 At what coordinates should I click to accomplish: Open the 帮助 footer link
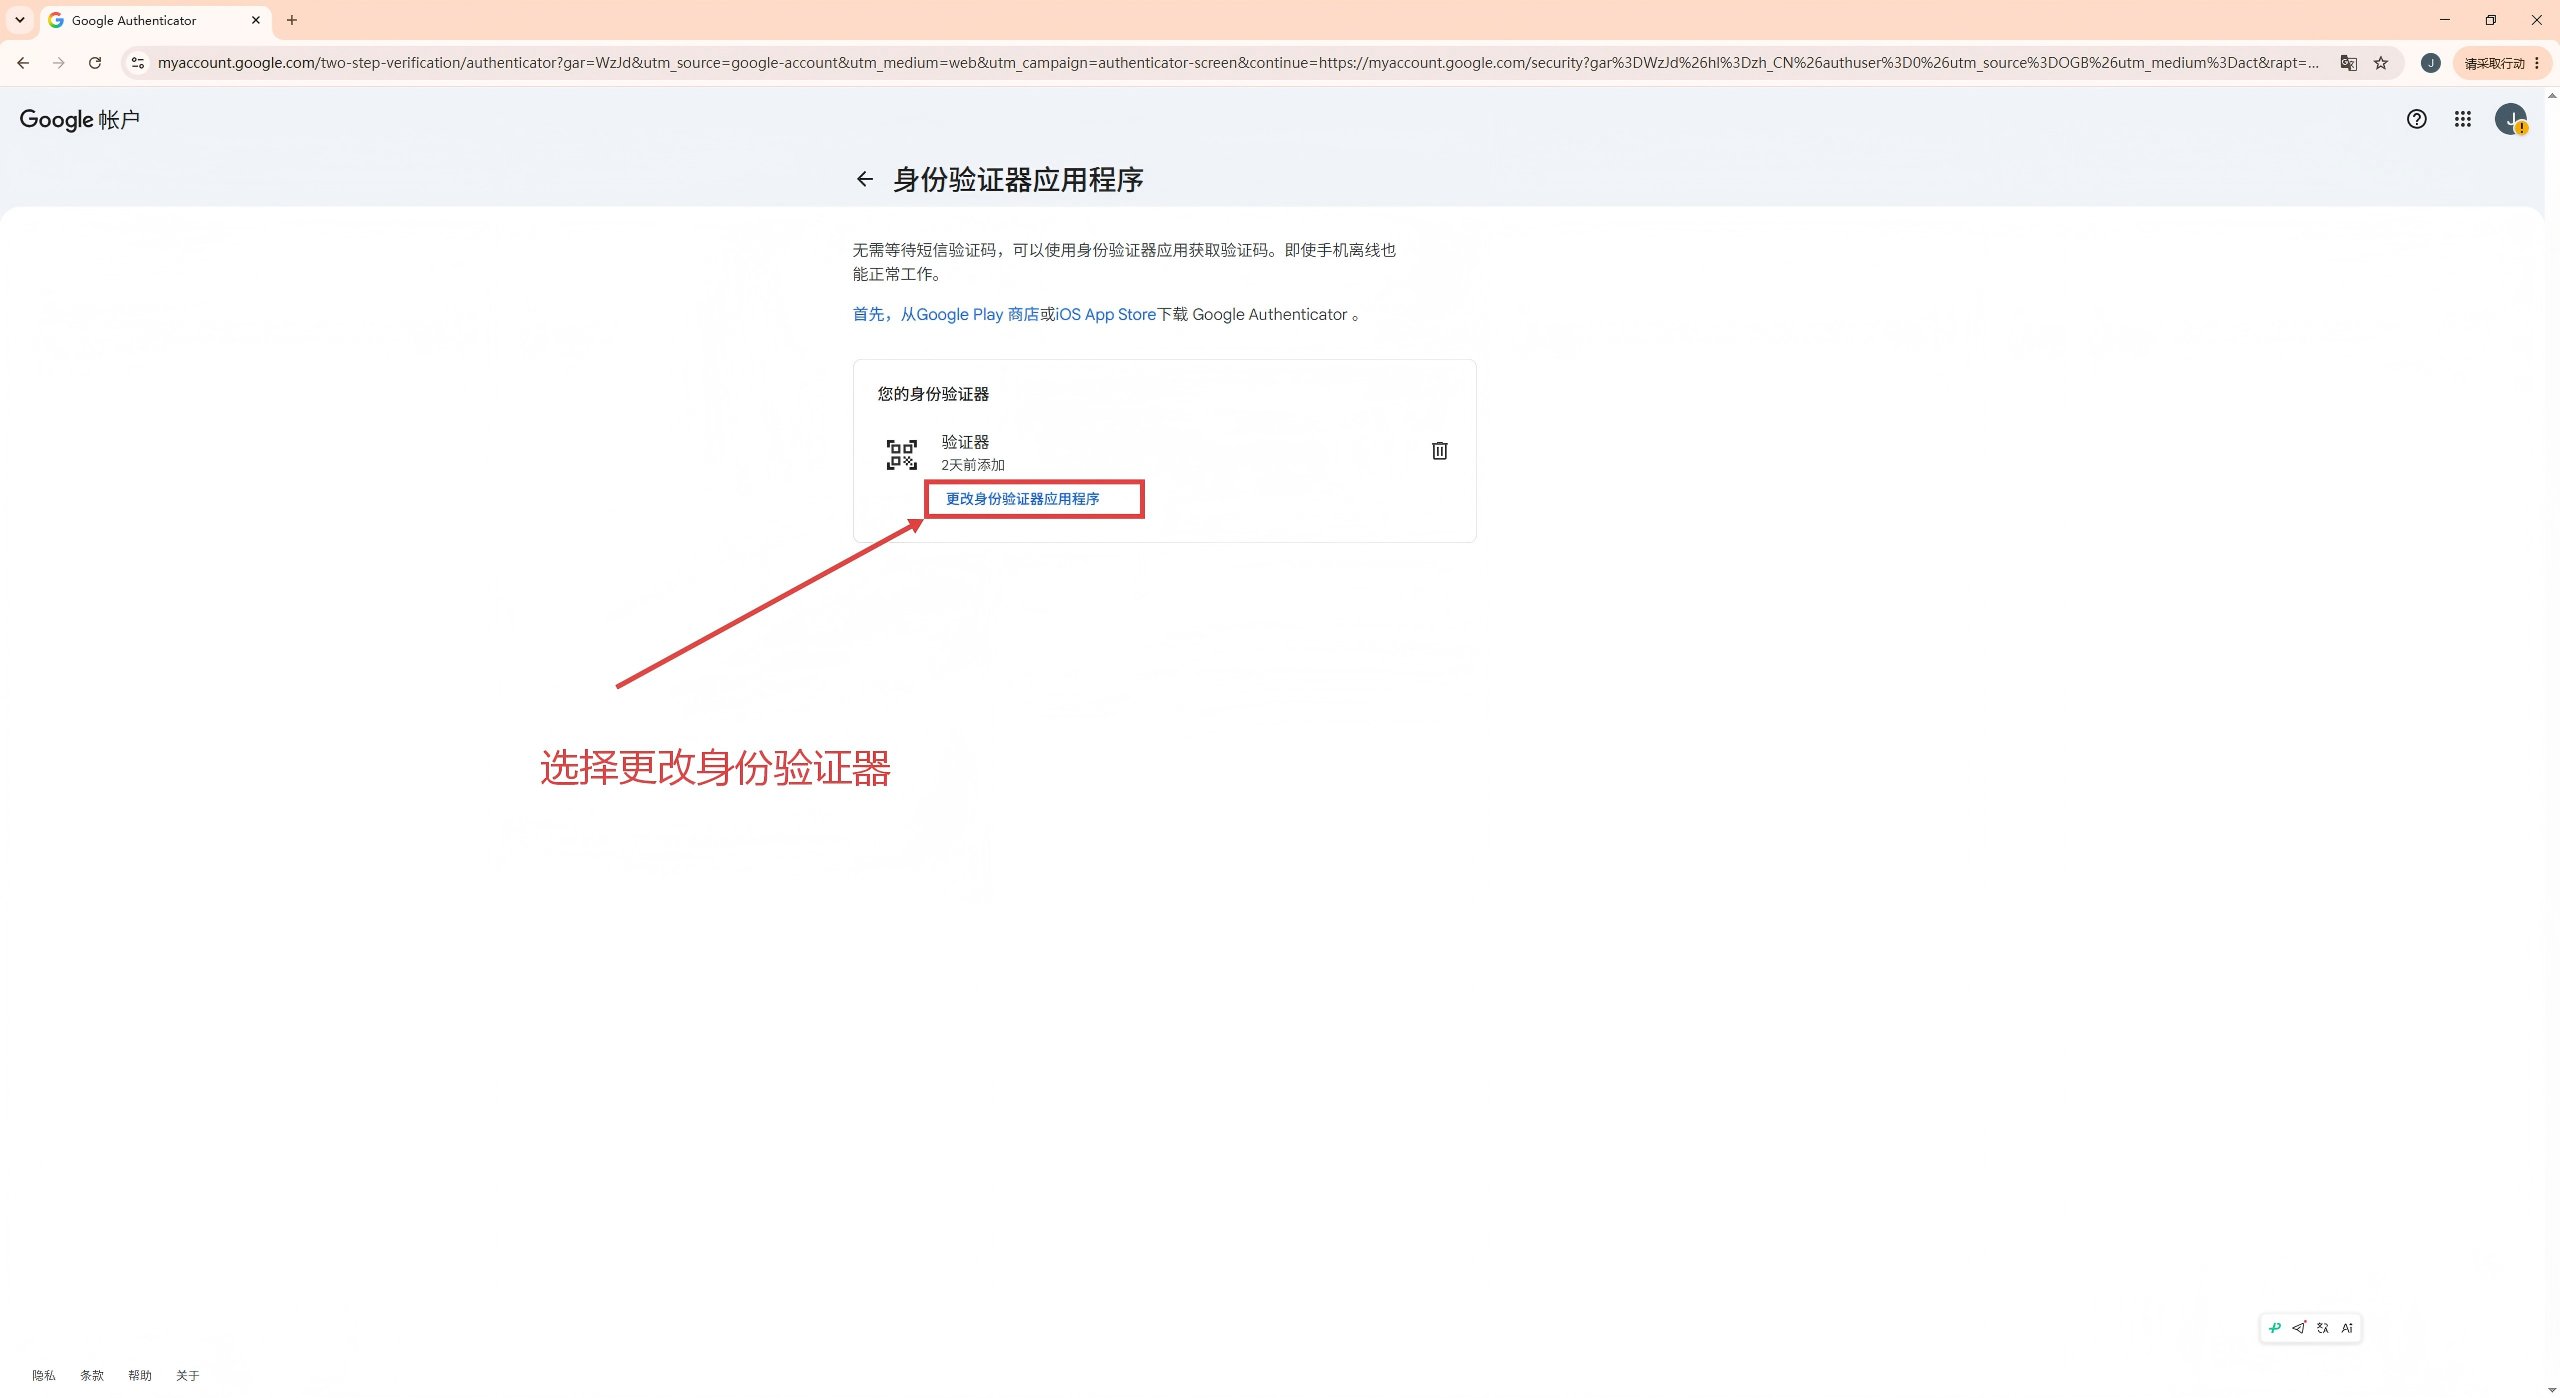coord(140,1376)
